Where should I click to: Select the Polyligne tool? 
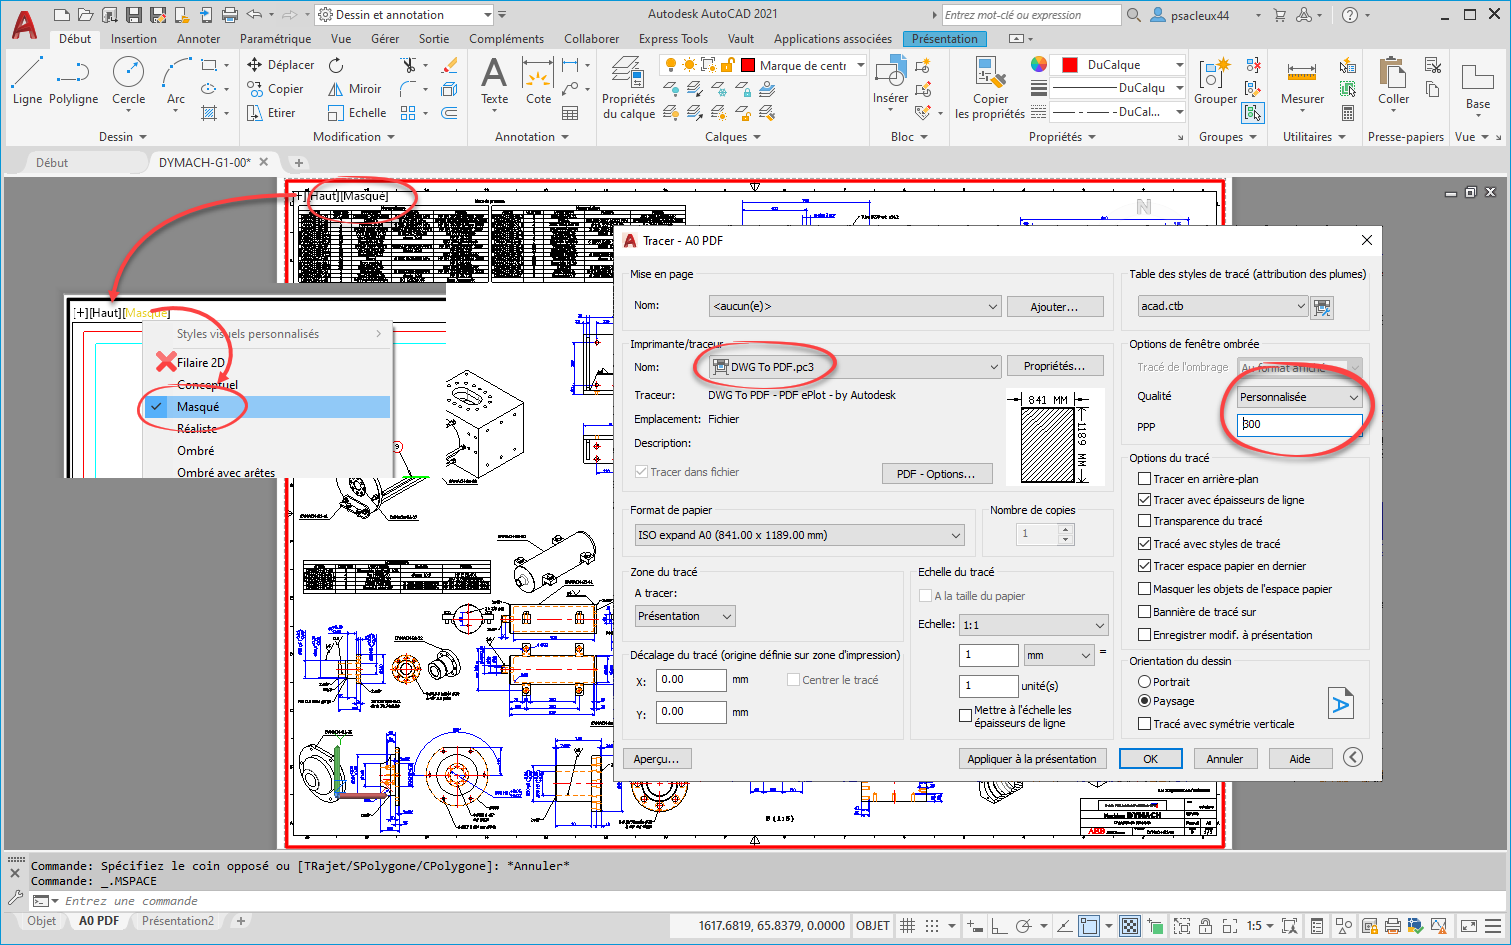(73, 80)
